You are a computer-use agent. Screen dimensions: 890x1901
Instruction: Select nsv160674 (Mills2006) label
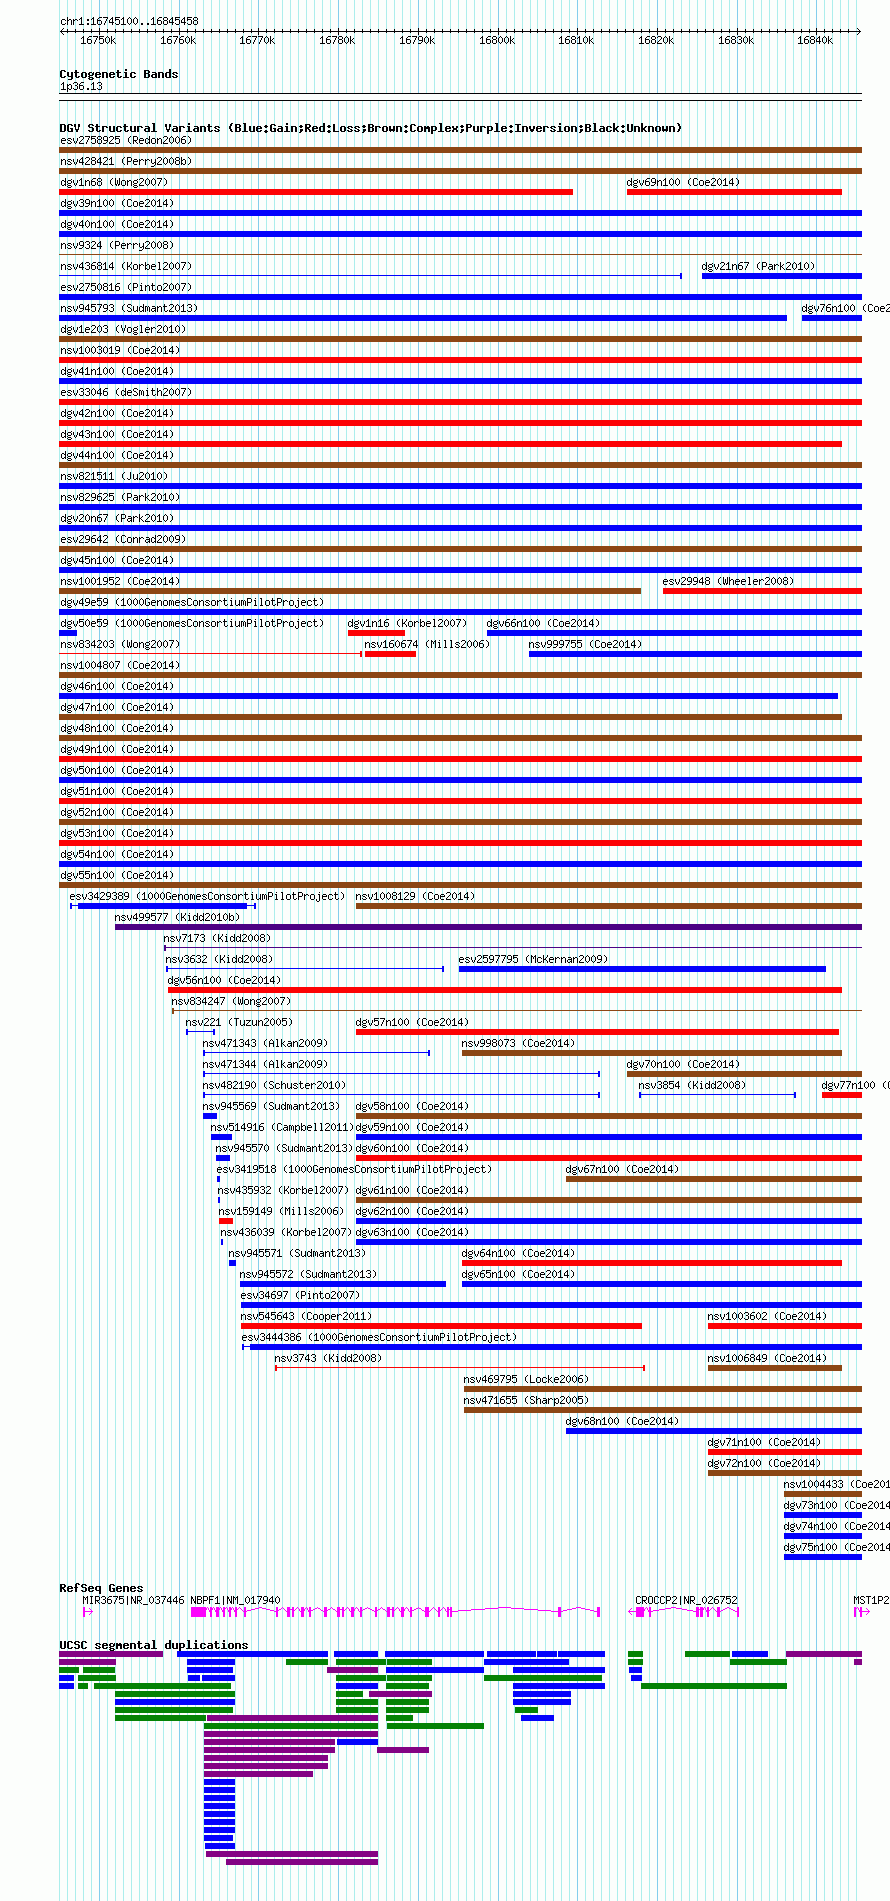pyautogui.click(x=428, y=644)
